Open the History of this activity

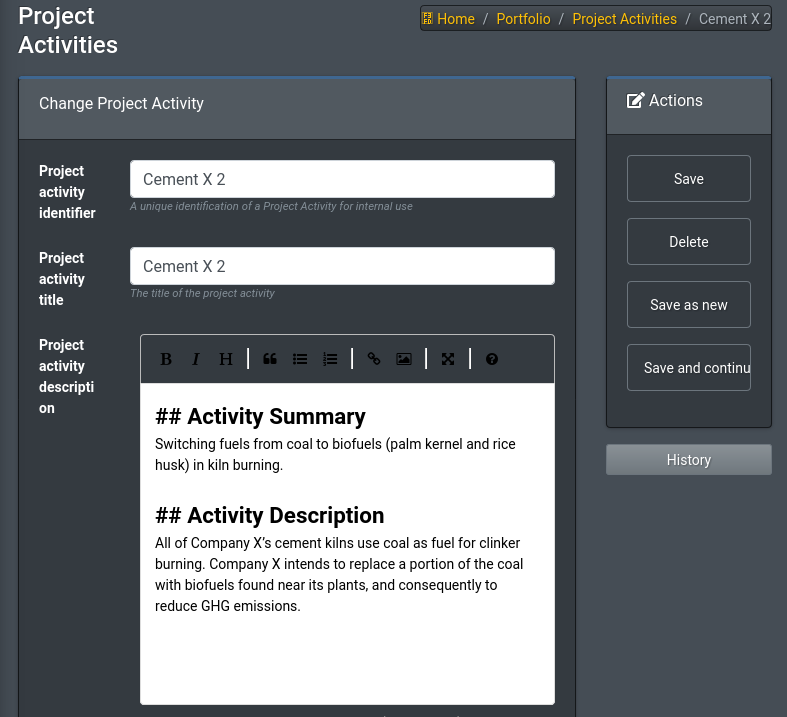[688, 460]
